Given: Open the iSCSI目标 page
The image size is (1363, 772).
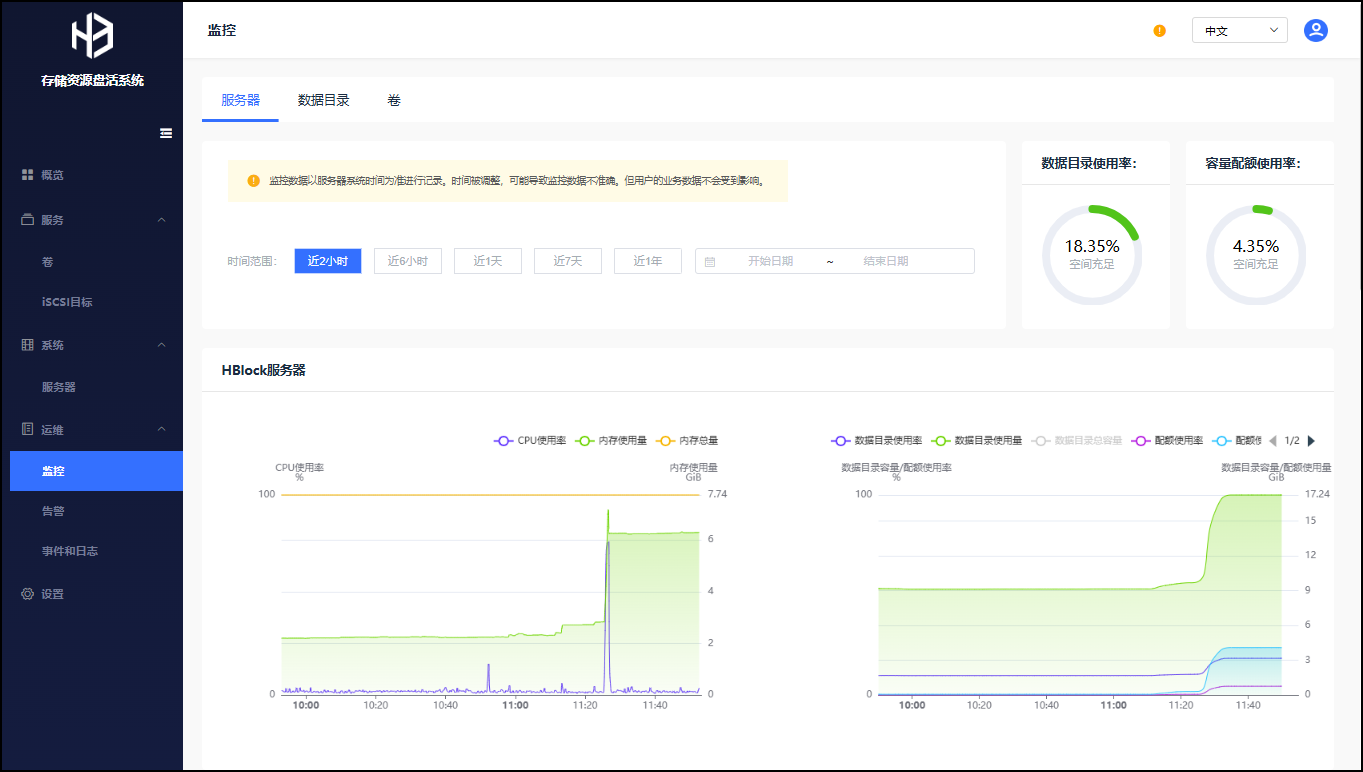Looking at the screenshot, I should point(66,302).
